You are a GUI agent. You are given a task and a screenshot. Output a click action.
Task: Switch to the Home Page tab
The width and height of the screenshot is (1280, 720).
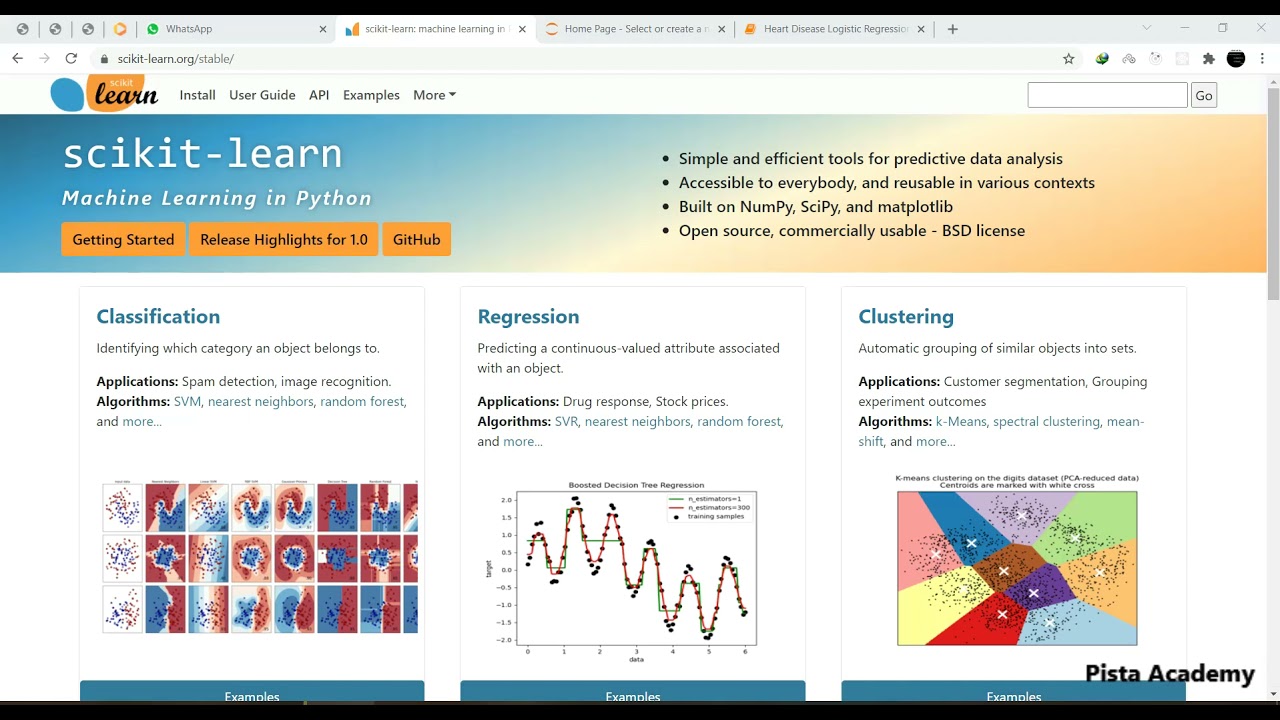pos(634,29)
